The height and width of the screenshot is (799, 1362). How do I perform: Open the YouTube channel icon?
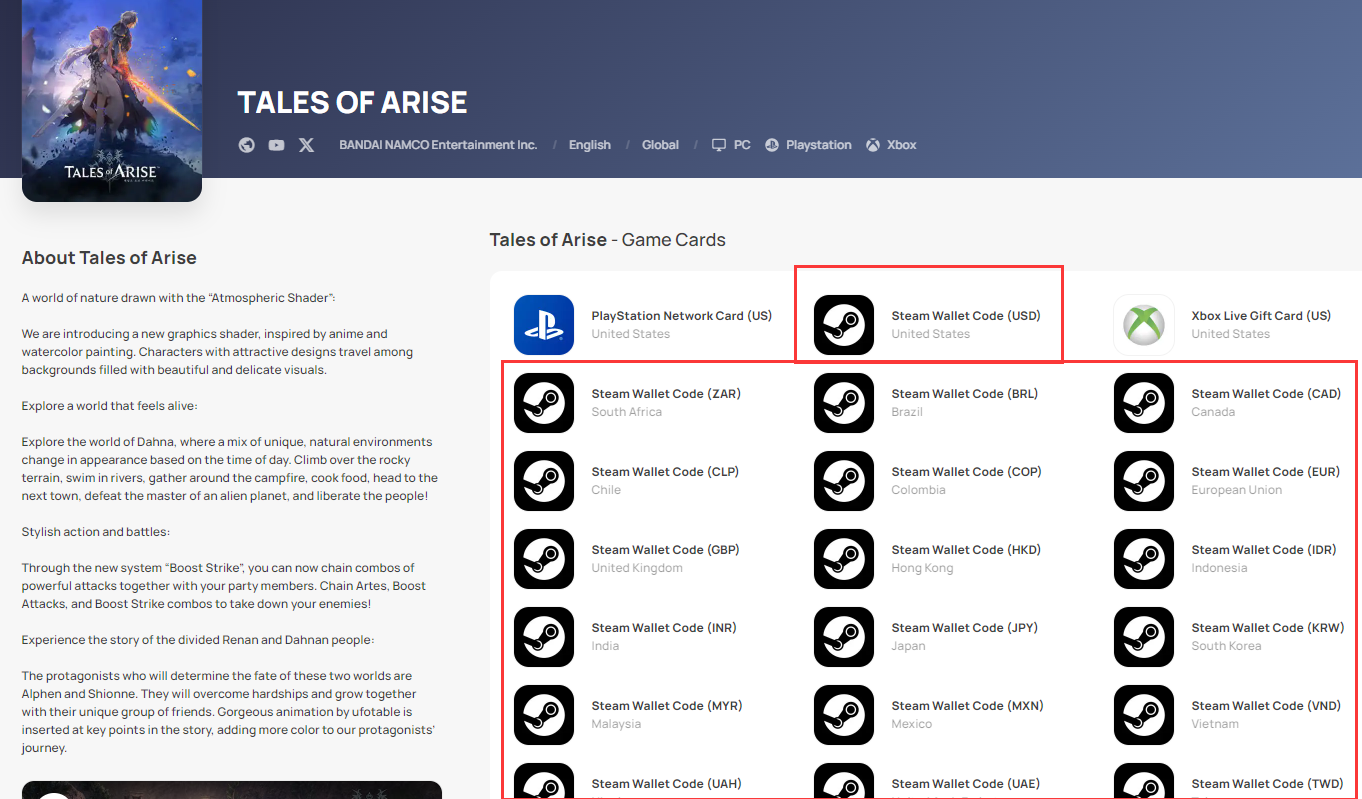tap(276, 145)
